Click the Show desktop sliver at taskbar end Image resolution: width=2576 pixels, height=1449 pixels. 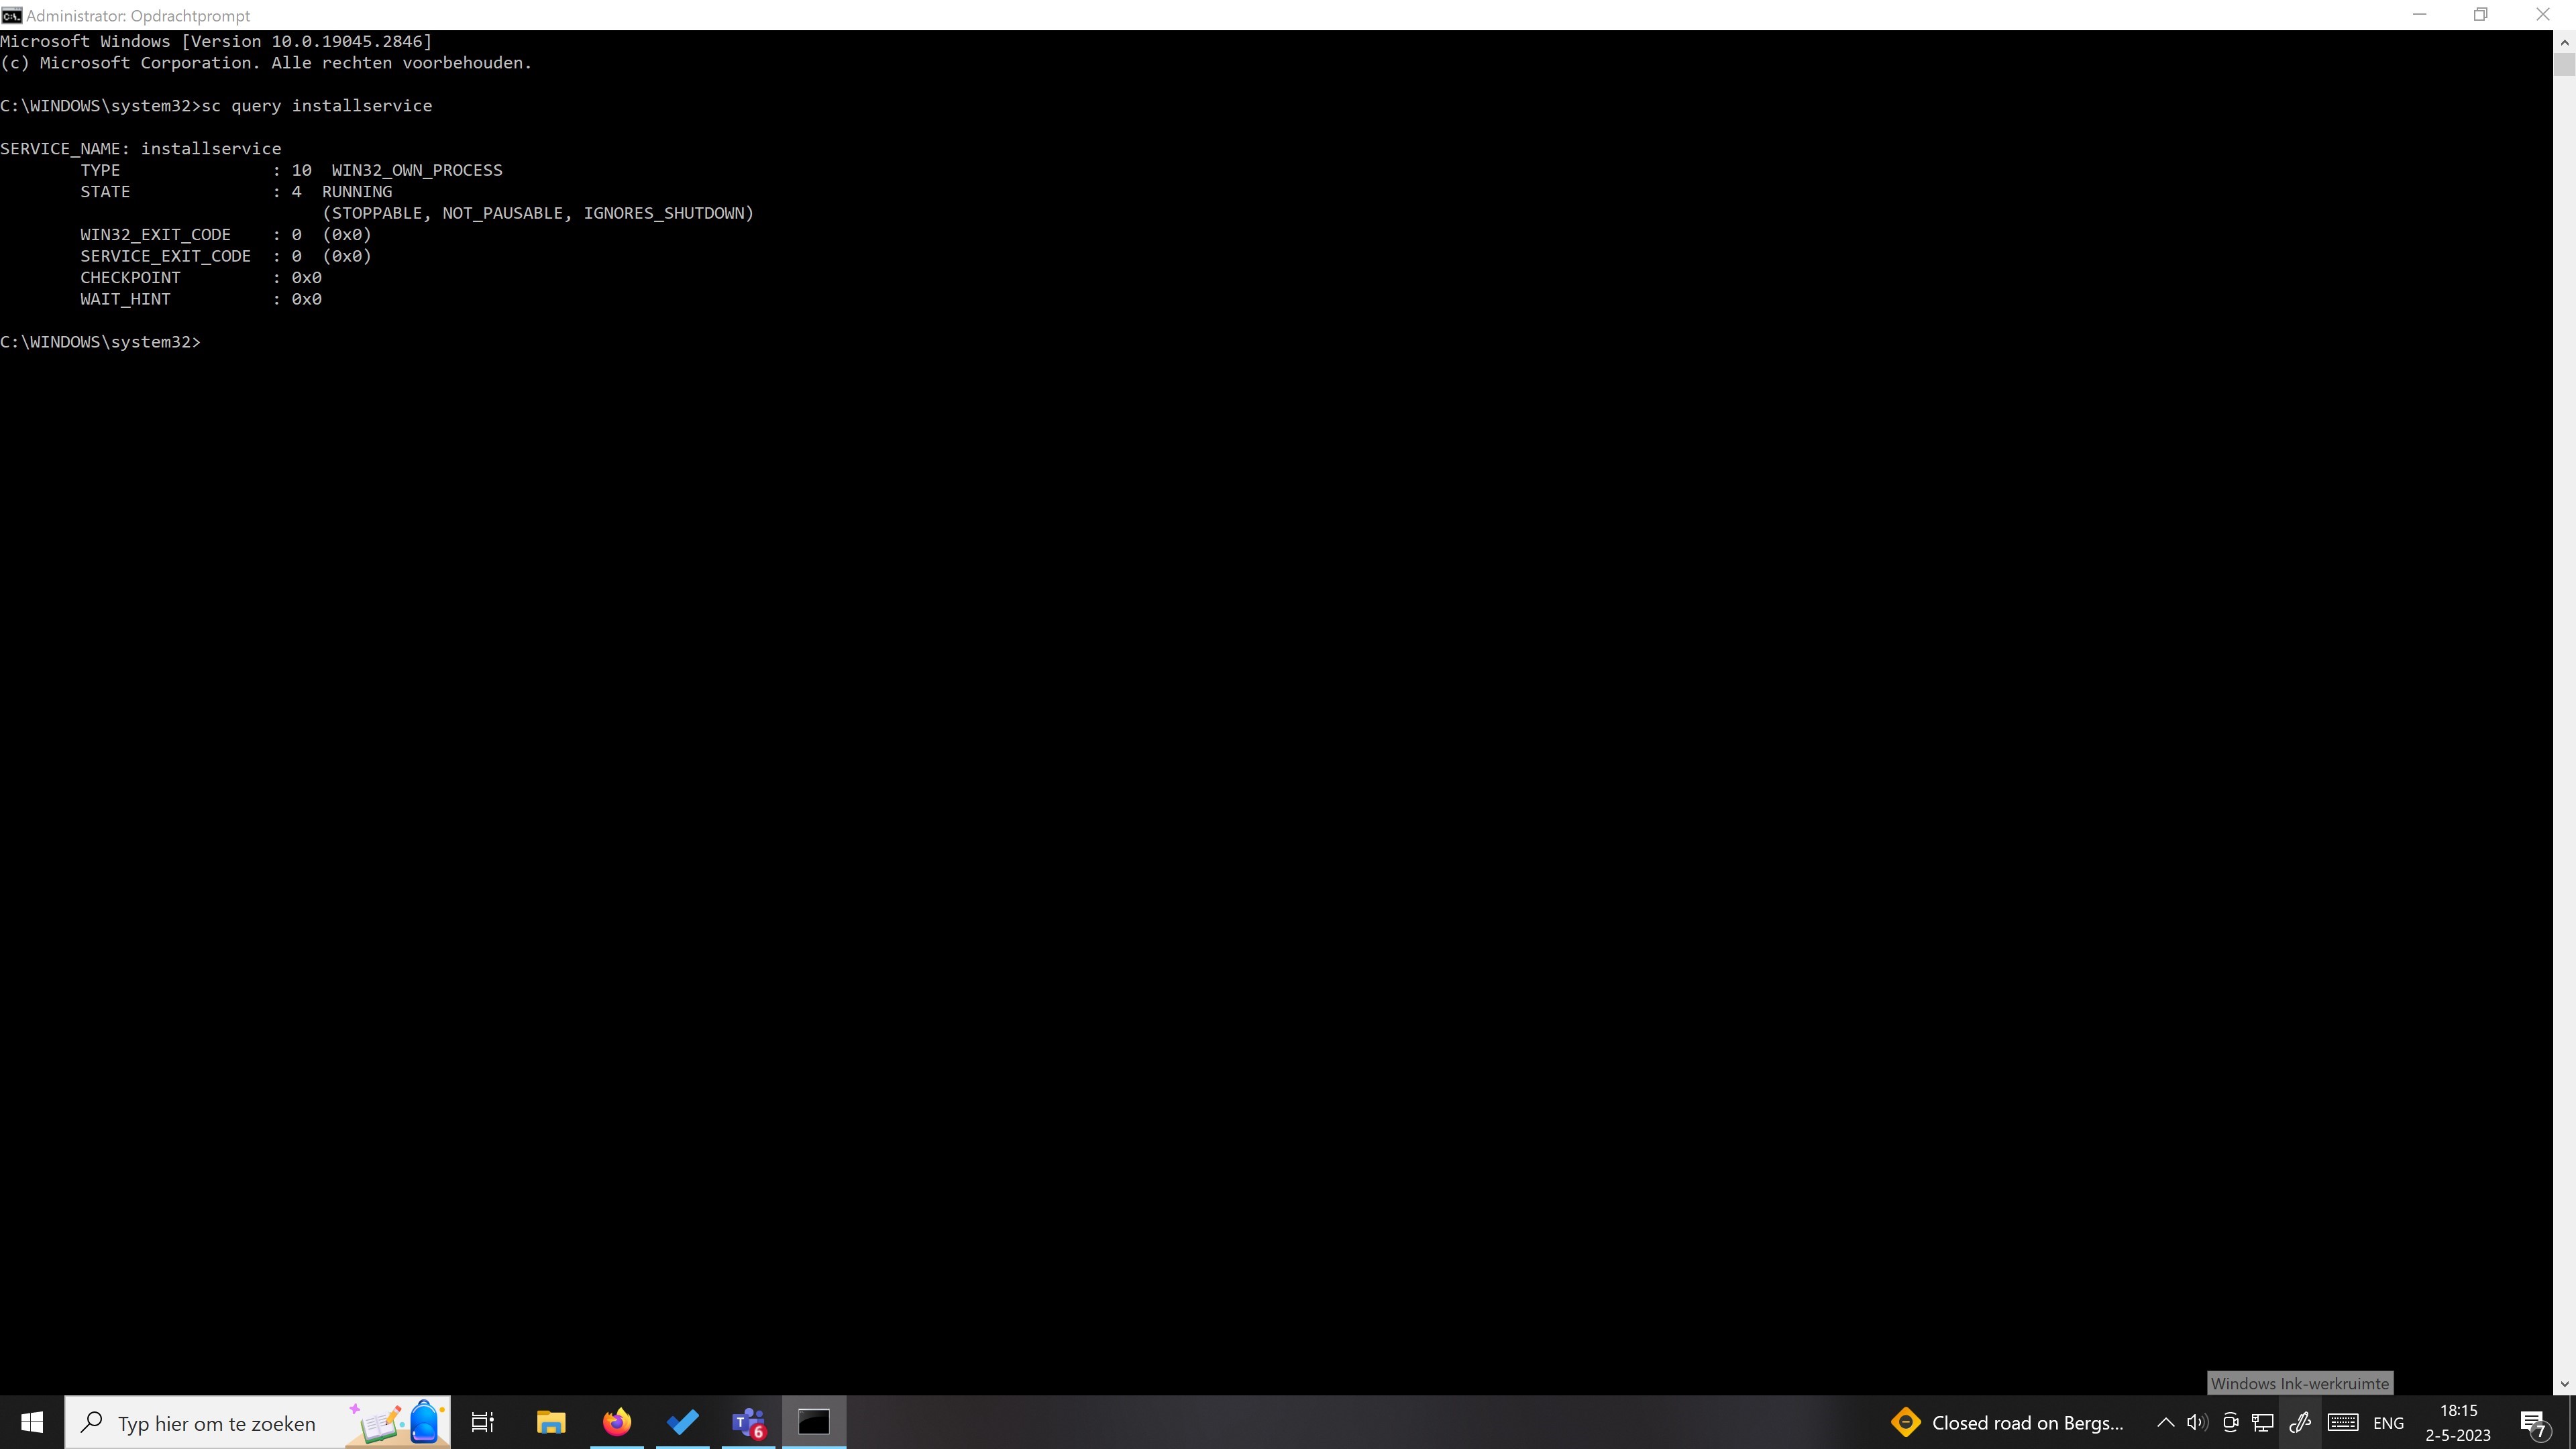coord(2572,1422)
